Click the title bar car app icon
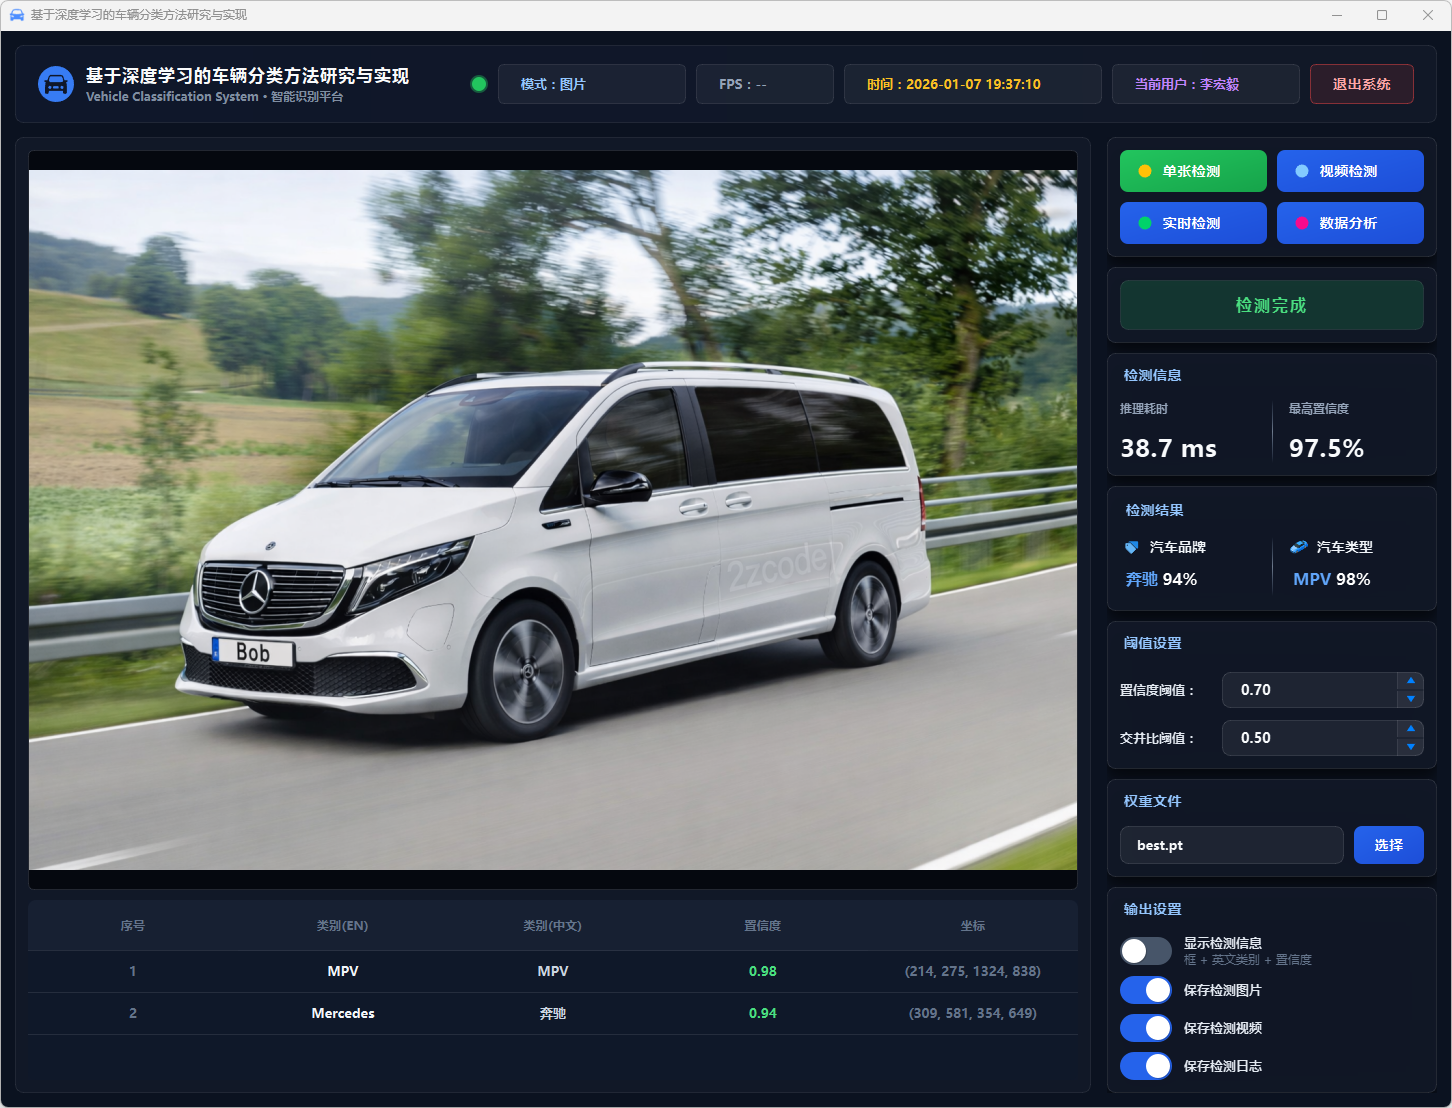1452x1108 pixels. (16, 15)
